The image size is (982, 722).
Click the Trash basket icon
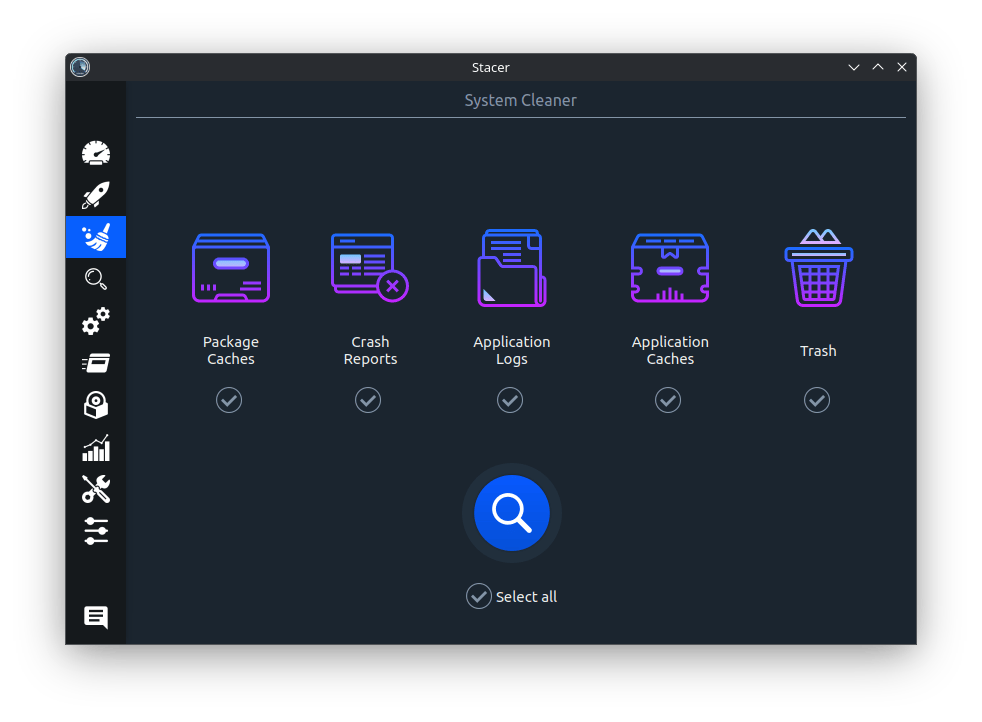click(x=819, y=268)
